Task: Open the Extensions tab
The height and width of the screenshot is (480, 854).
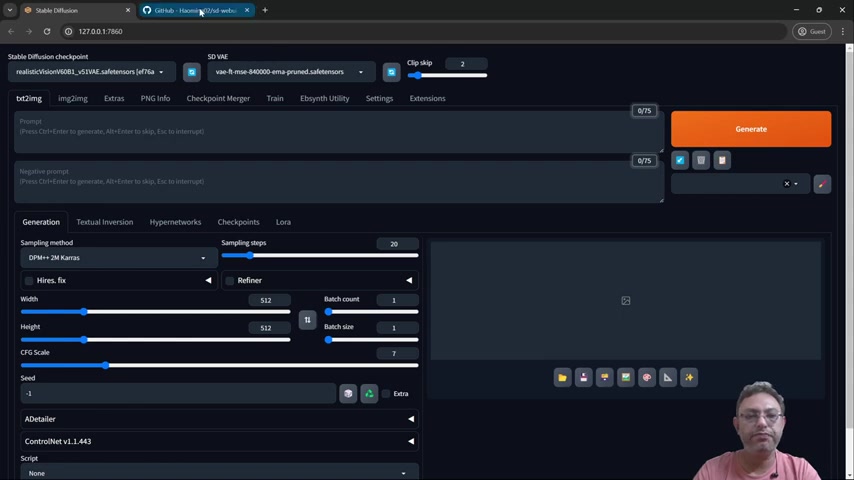Action: coord(428,99)
